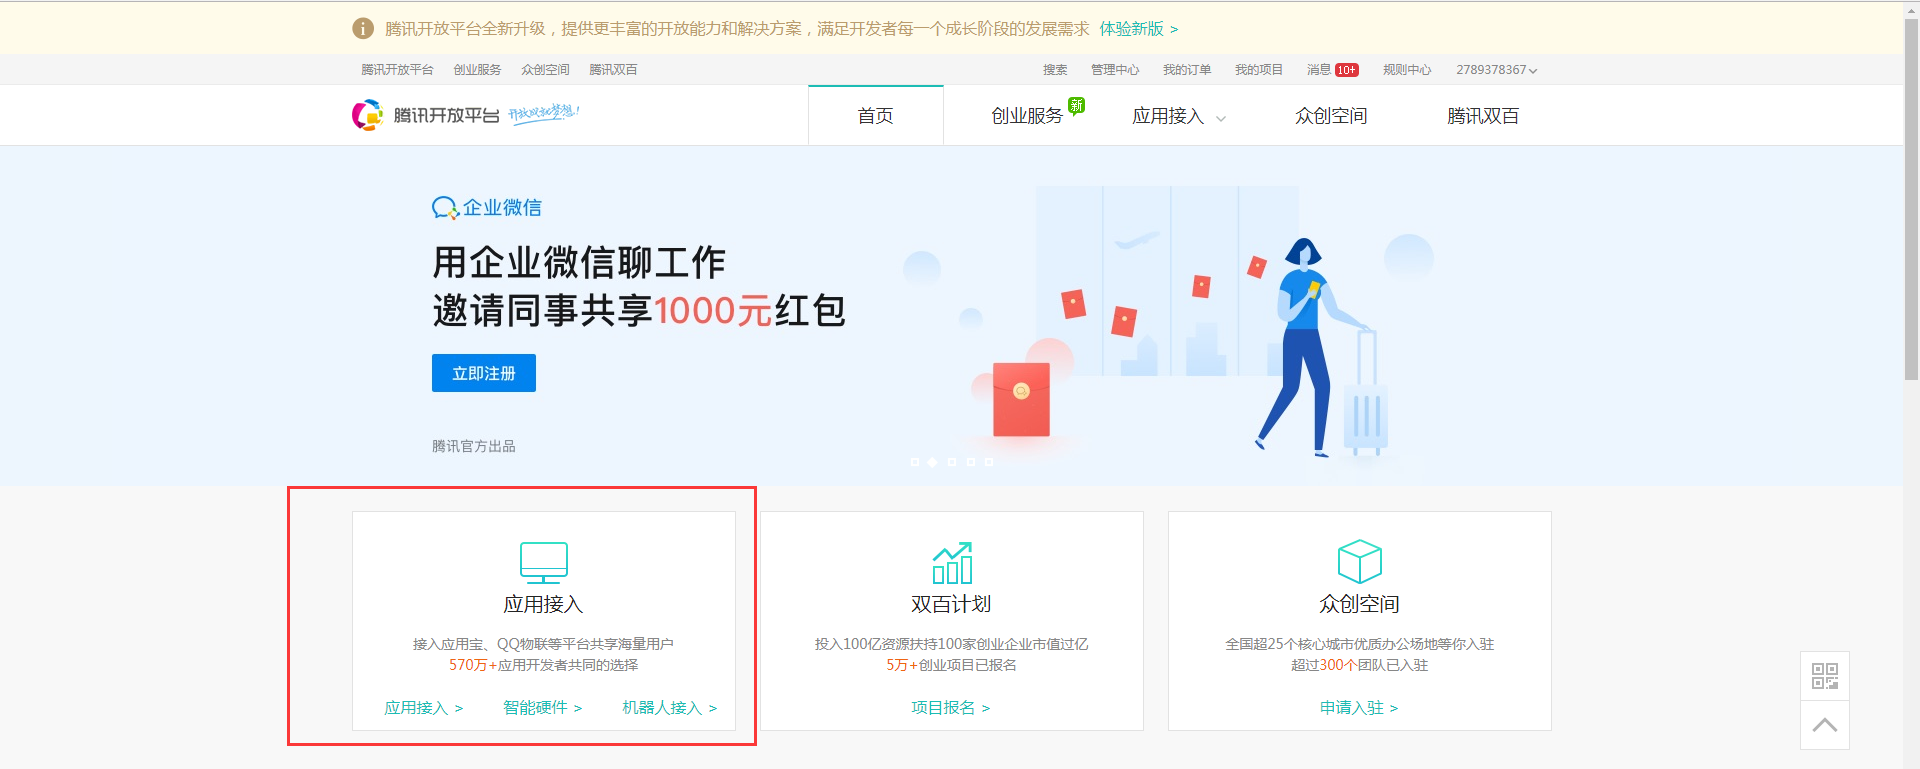Image resolution: width=1920 pixels, height=769 pixels.
Task: Click the red 10+ message badge
Action: 1346,70
